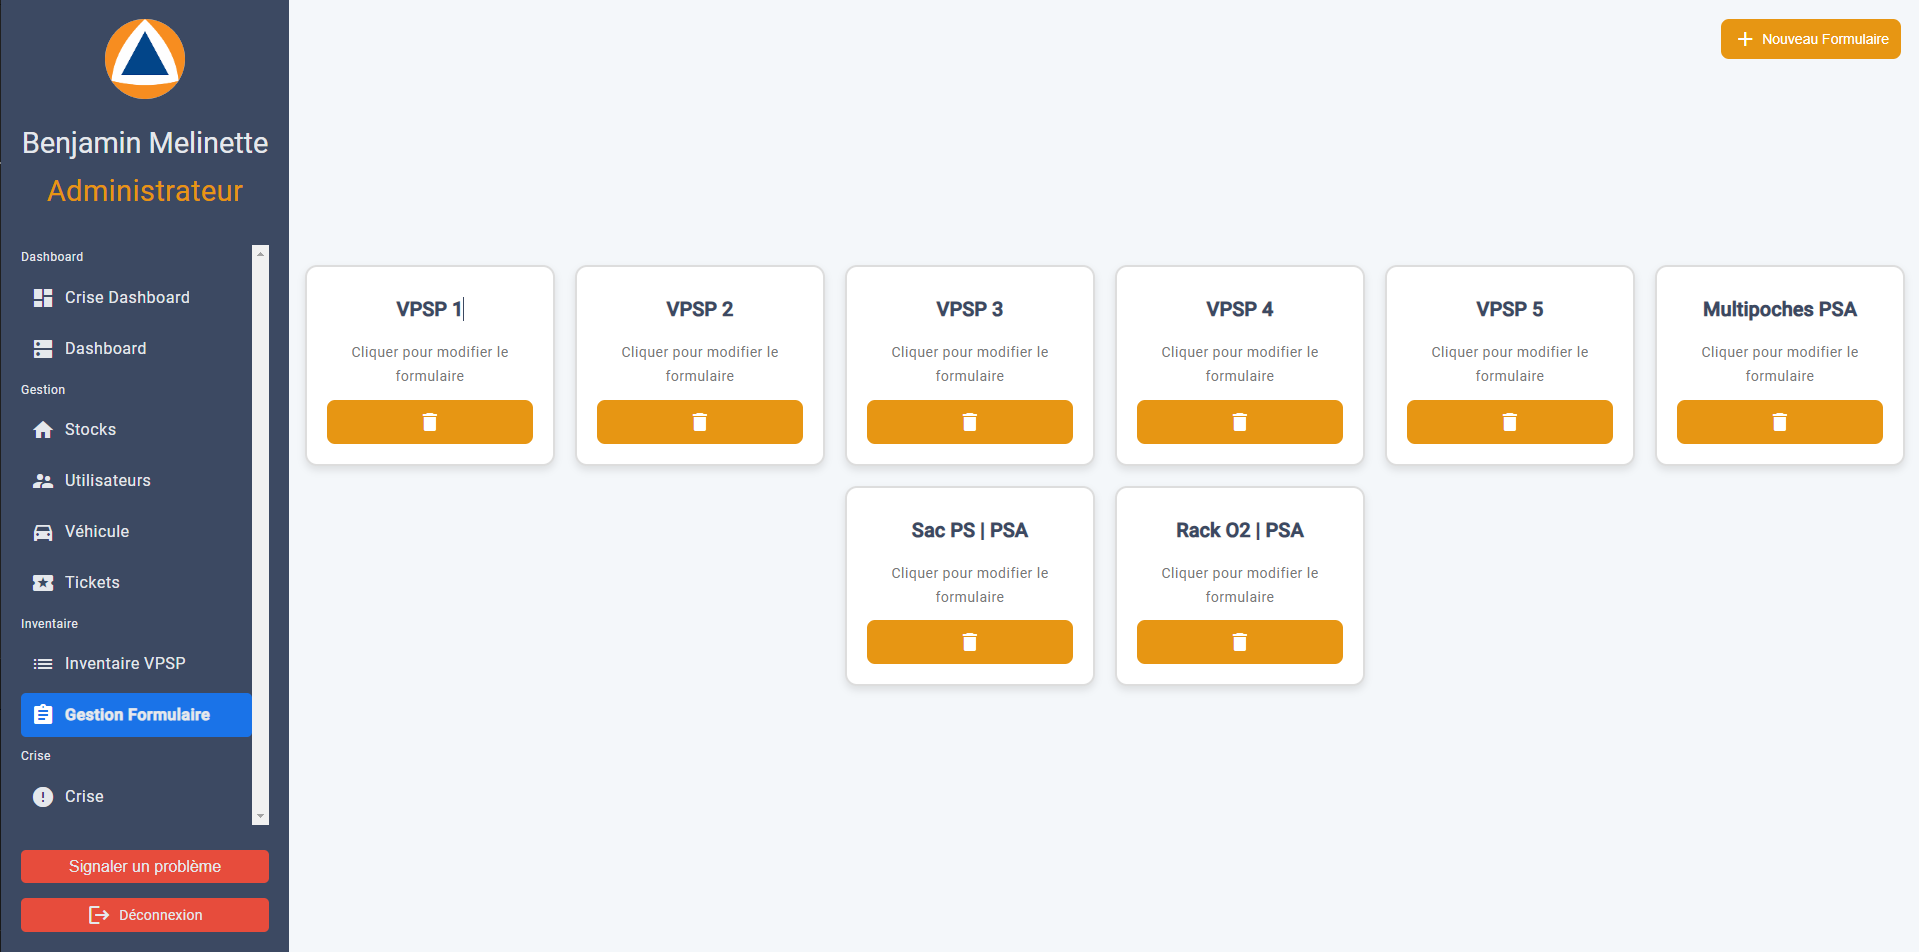The width and height of the screenshot is (1919, 952).
Task: Click the organization logo in sidebar
Action: point(145,59)
